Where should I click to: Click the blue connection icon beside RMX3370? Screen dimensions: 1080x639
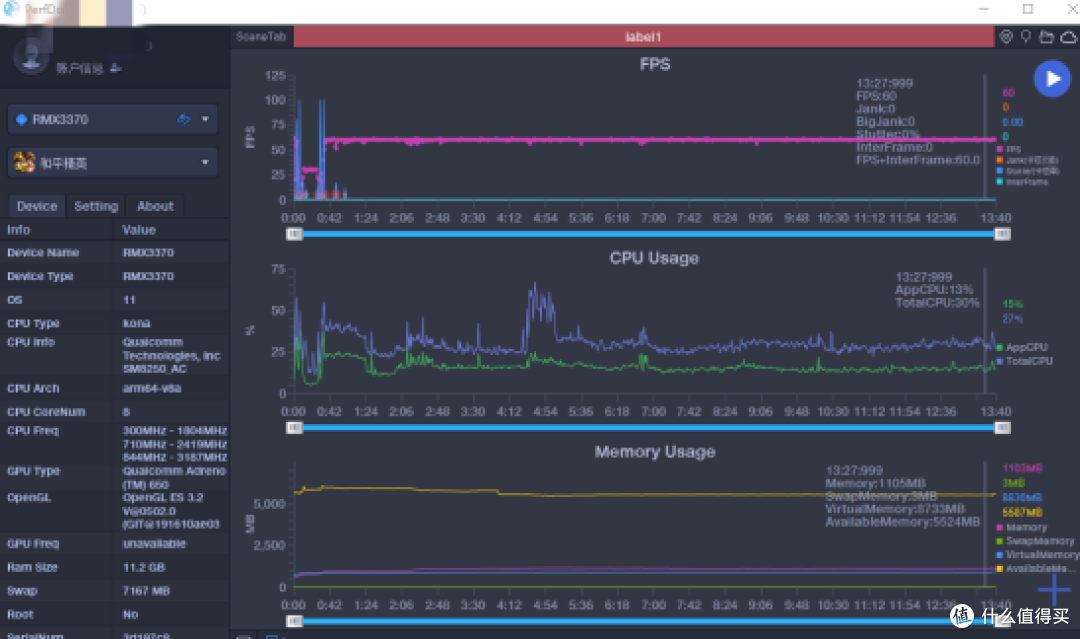pos(21,119)
